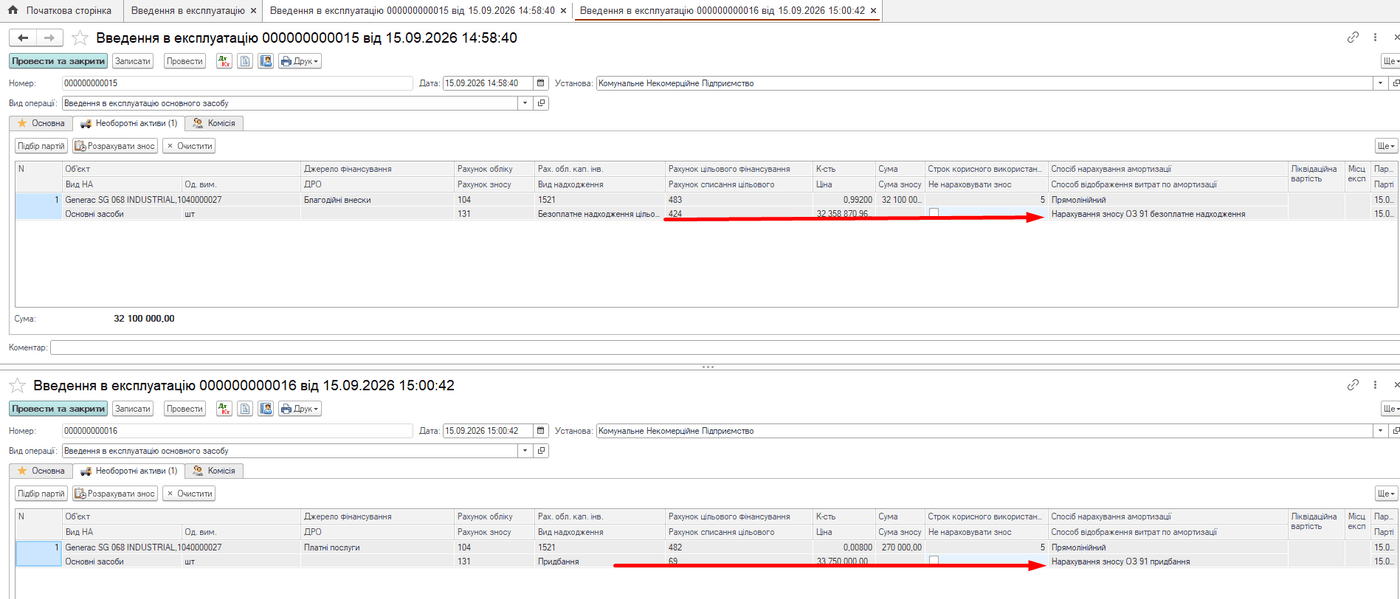Expand the Друк menu in document 000000000015

click(299, 61)
